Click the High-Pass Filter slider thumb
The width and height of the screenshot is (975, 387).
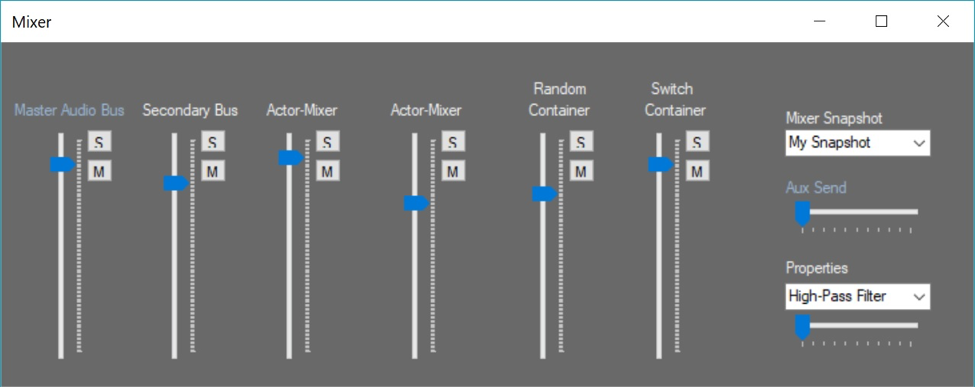tap(803, 327)
